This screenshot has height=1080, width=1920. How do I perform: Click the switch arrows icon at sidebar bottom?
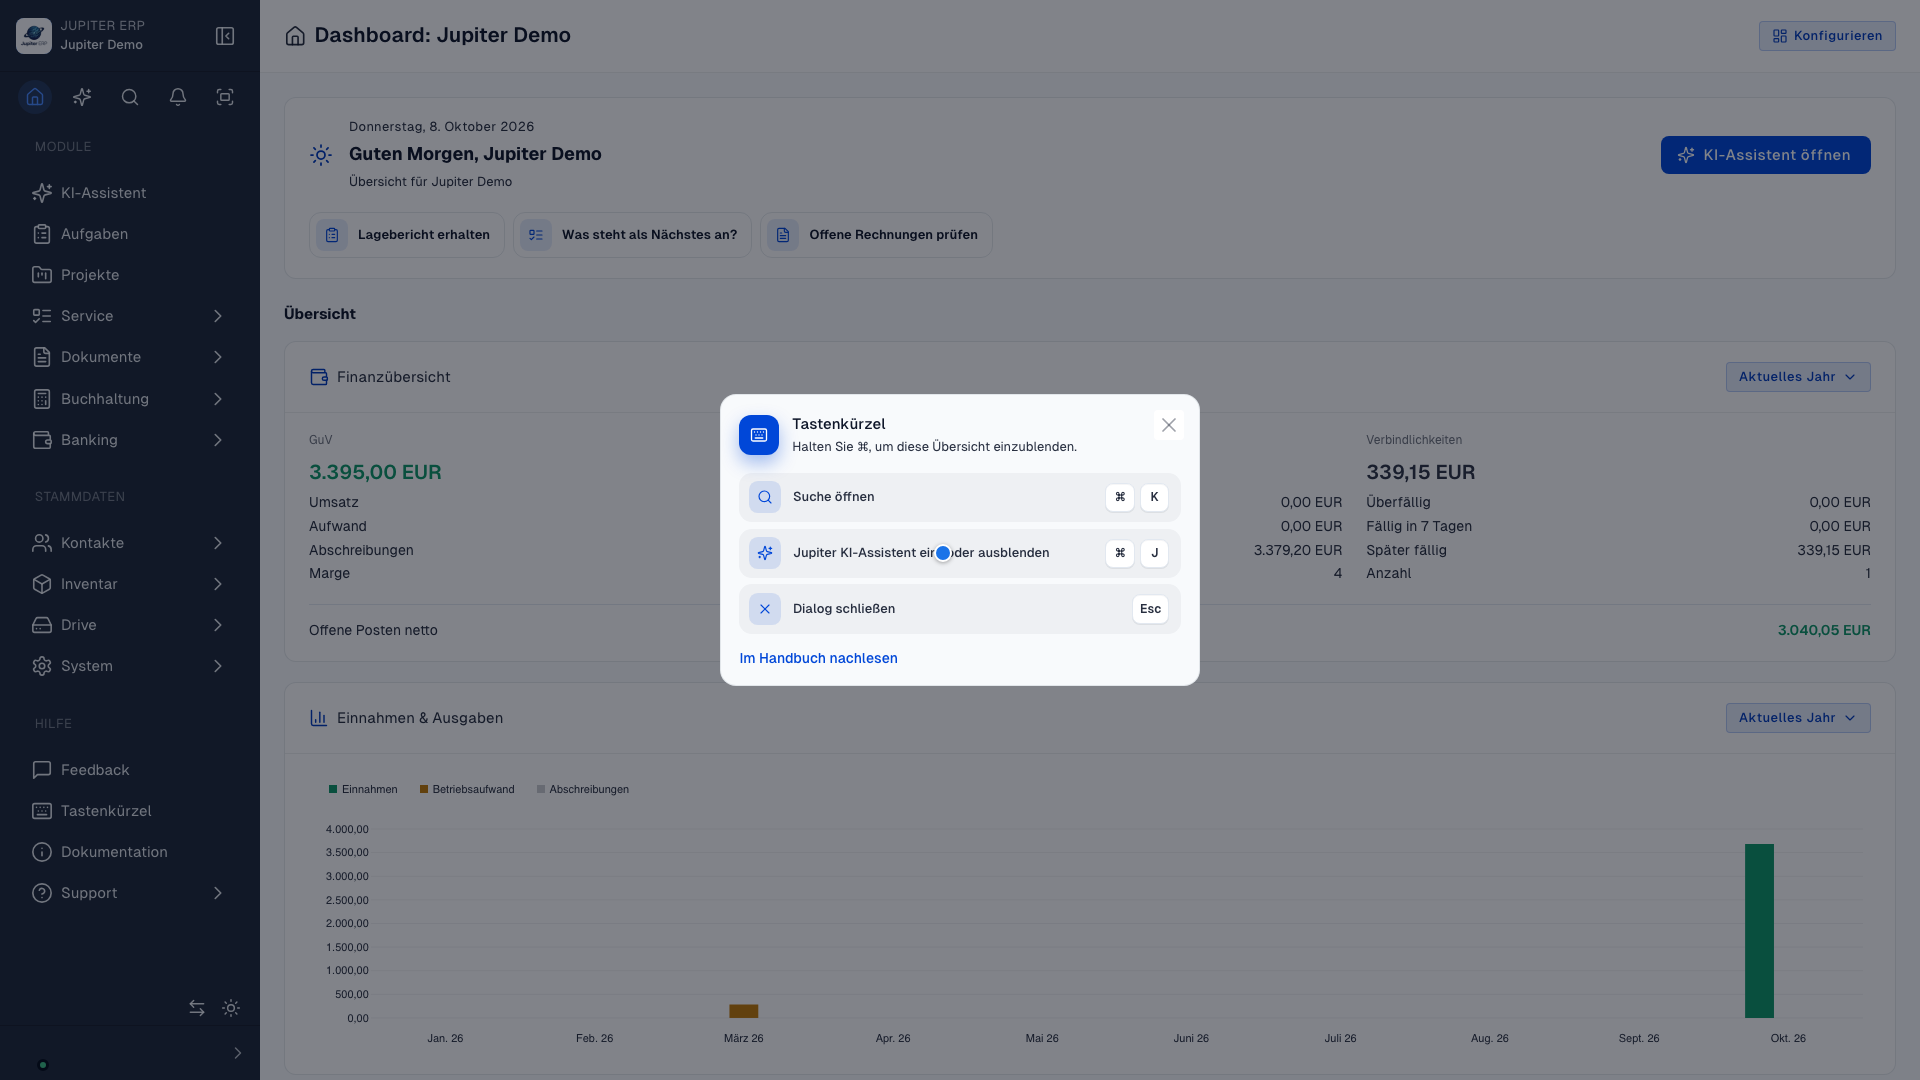tap(197, 1008)
